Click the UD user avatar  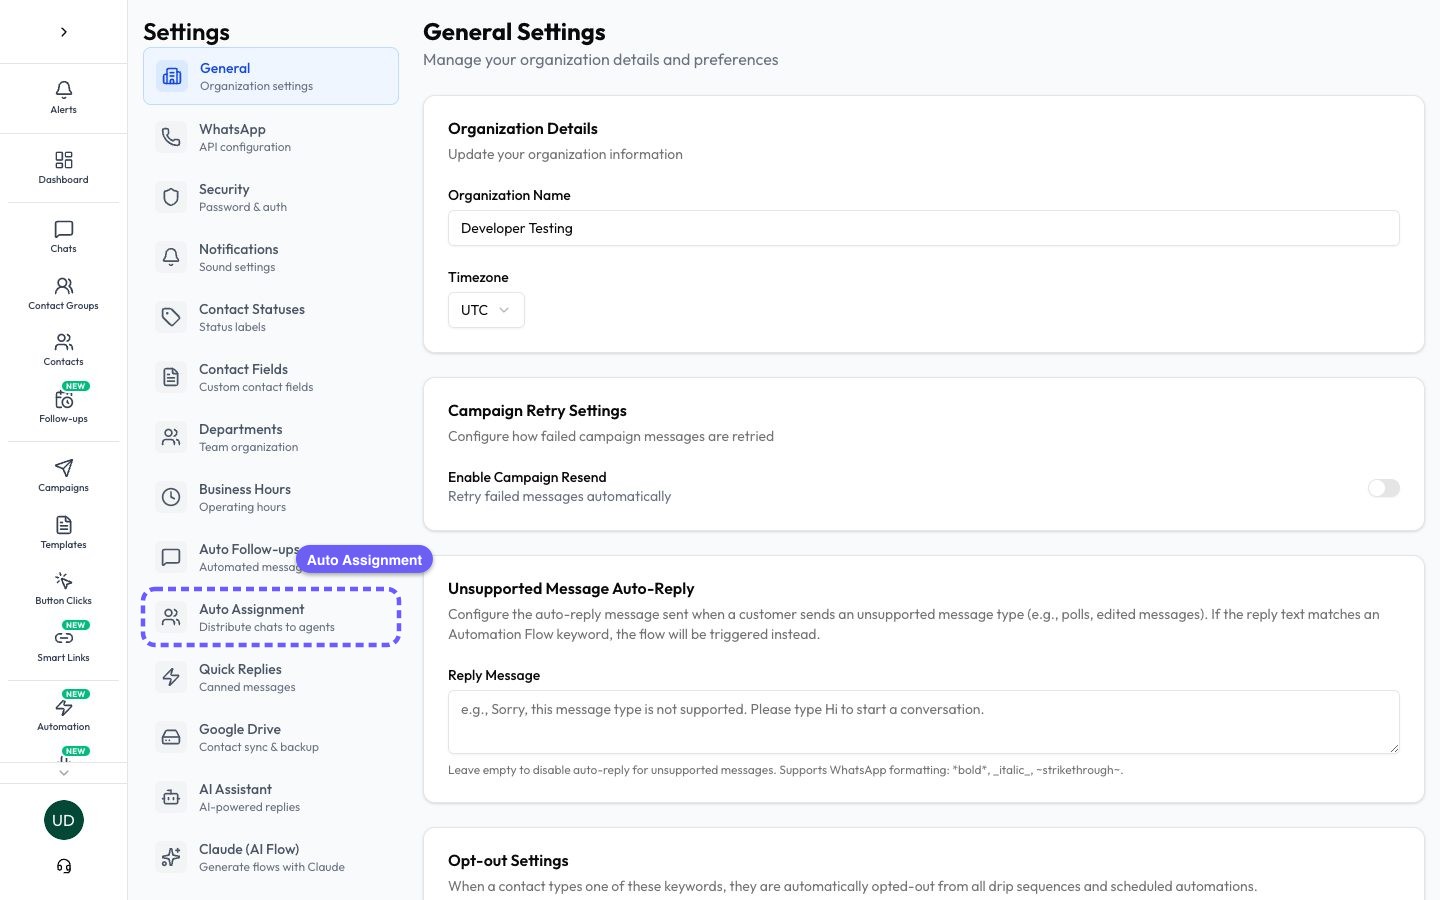63,820
